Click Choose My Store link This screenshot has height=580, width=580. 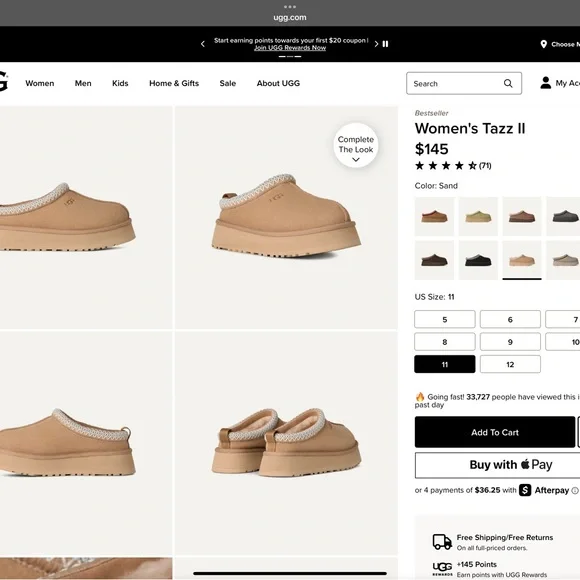coord(565,44)
